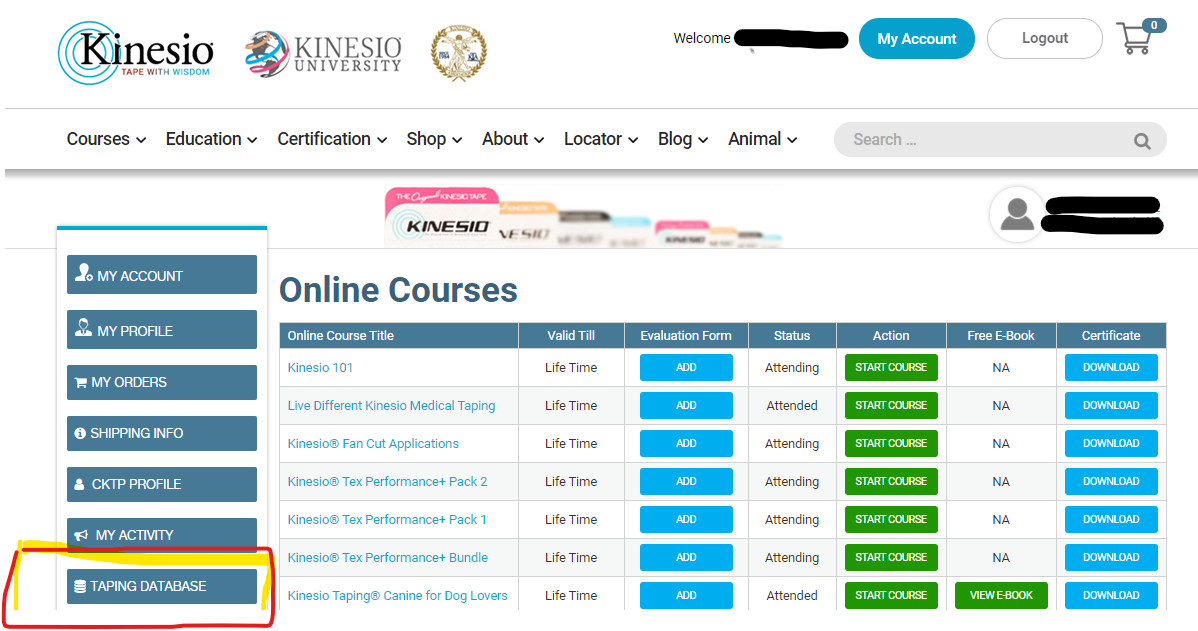This screenshot has height=631, width=1198.
Task: Click the user avatar profile icon
Action: pyautogui.click(x=1017, y=215)
